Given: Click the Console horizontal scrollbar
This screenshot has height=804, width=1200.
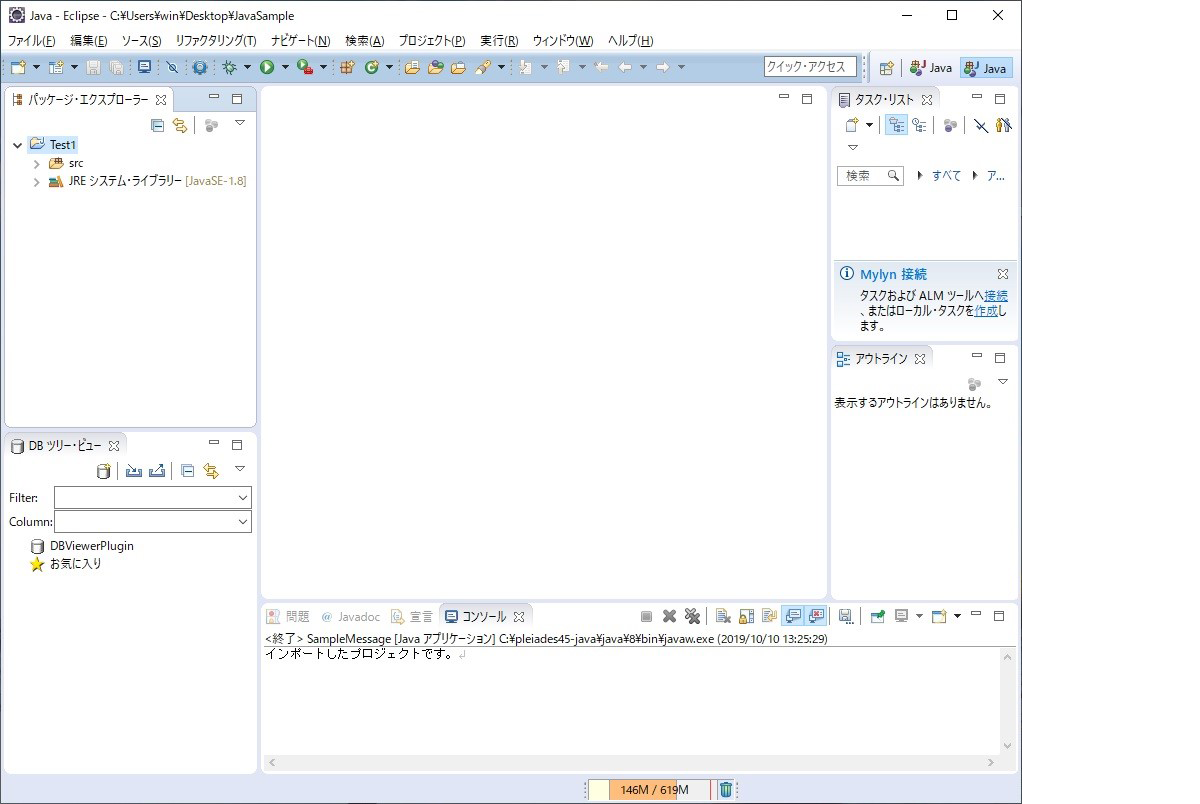Looking at the screenshot, I should coord(632,763).
